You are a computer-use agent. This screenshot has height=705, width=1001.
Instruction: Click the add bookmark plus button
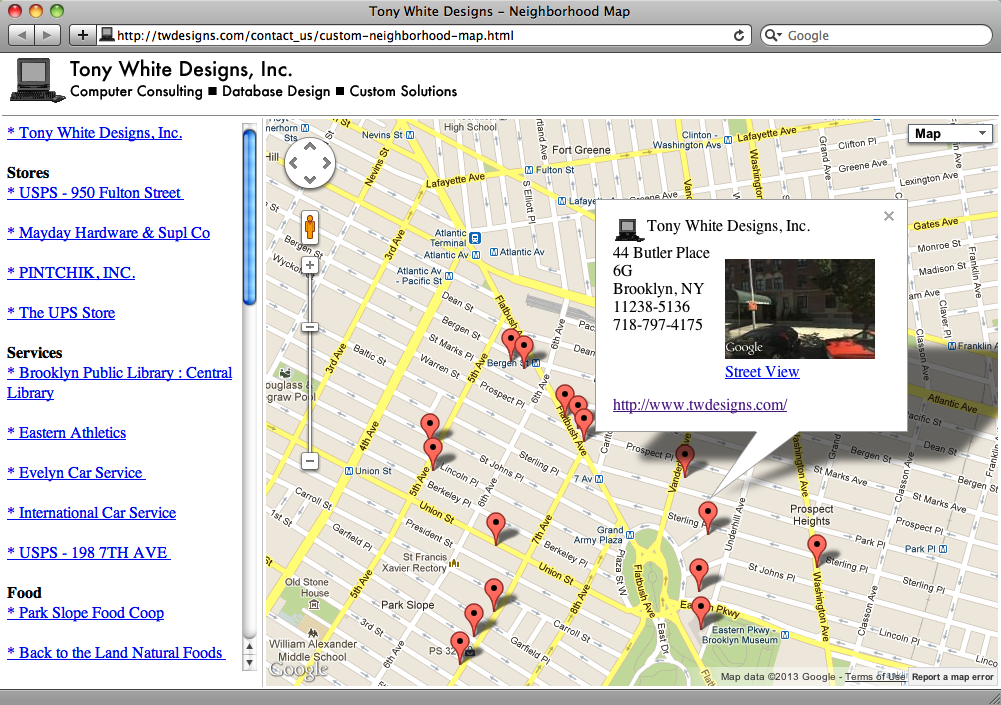tap(82, 35)
